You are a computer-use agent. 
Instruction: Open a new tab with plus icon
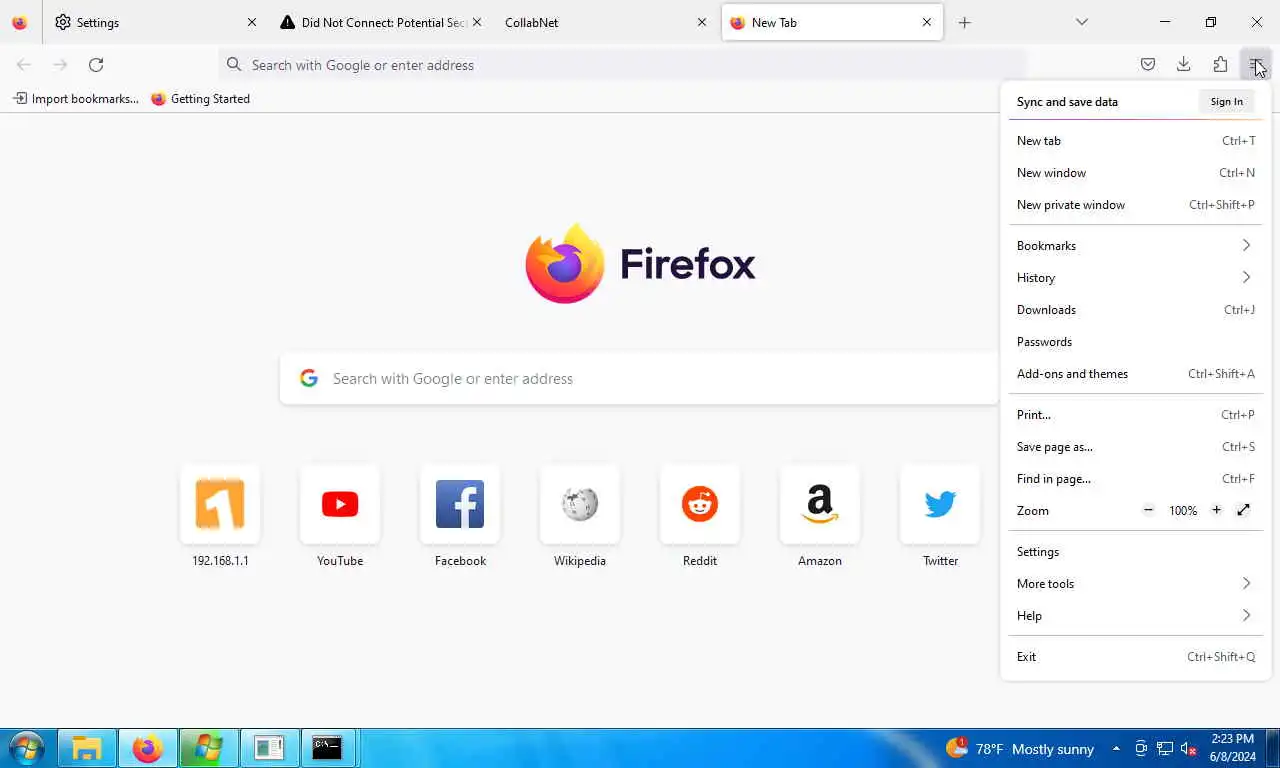point(964,22)
